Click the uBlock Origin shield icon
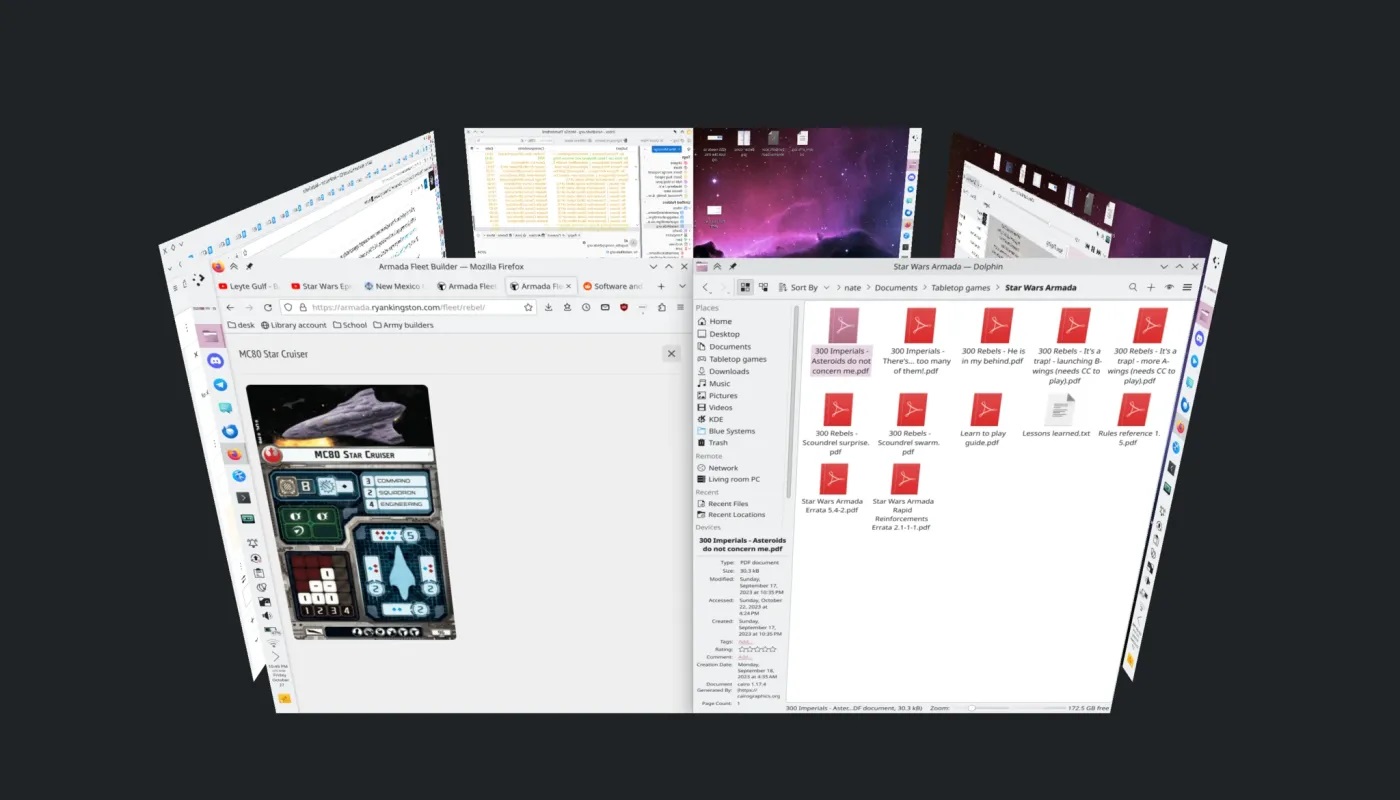 coord(624,307)
